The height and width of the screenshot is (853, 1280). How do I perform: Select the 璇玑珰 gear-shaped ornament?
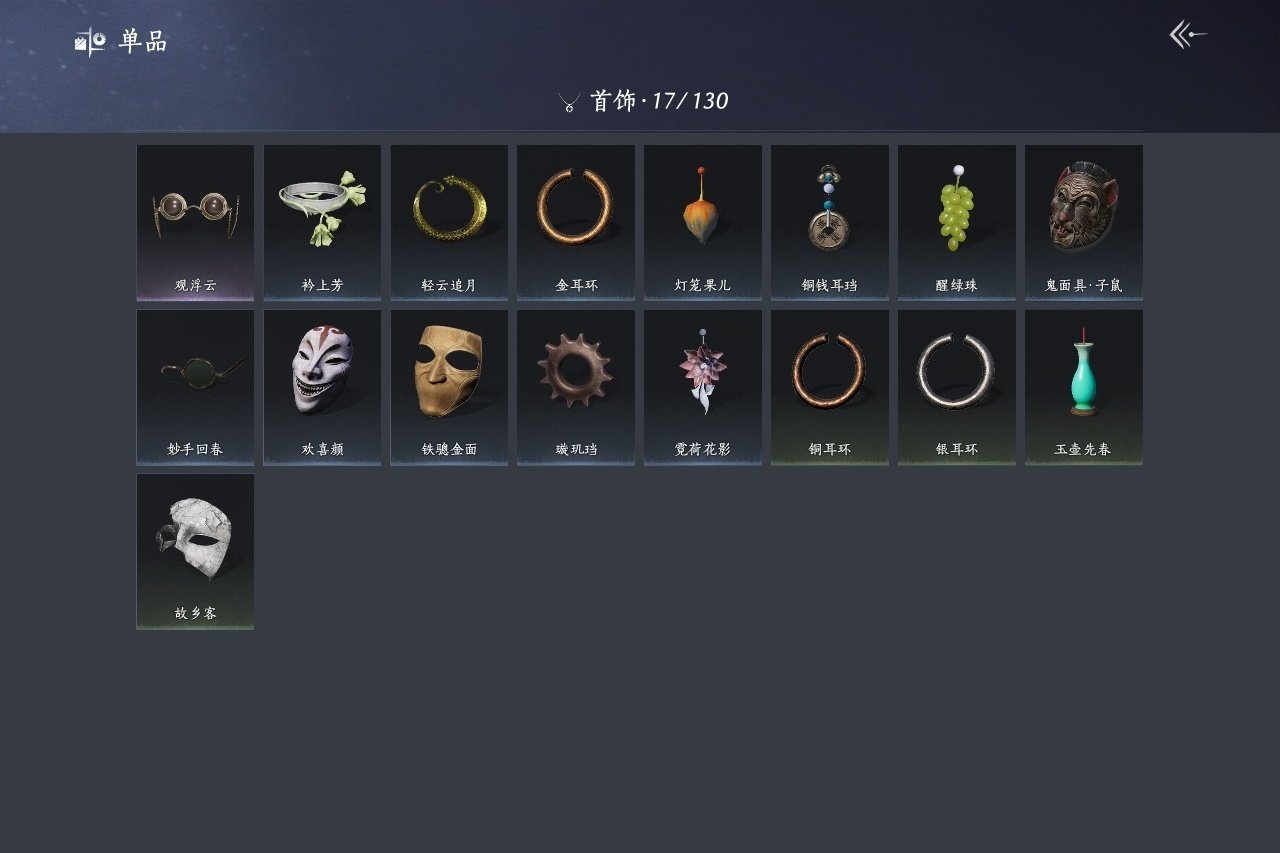pyautogui.click(x=576, y=387)
